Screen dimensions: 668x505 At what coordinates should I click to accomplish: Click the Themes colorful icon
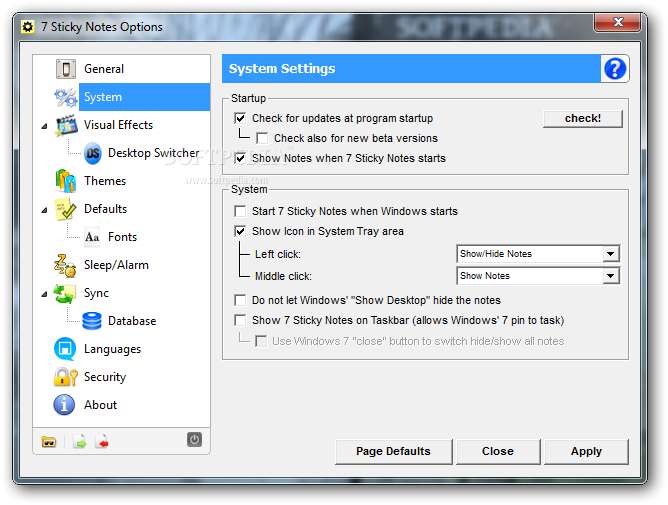66,181
